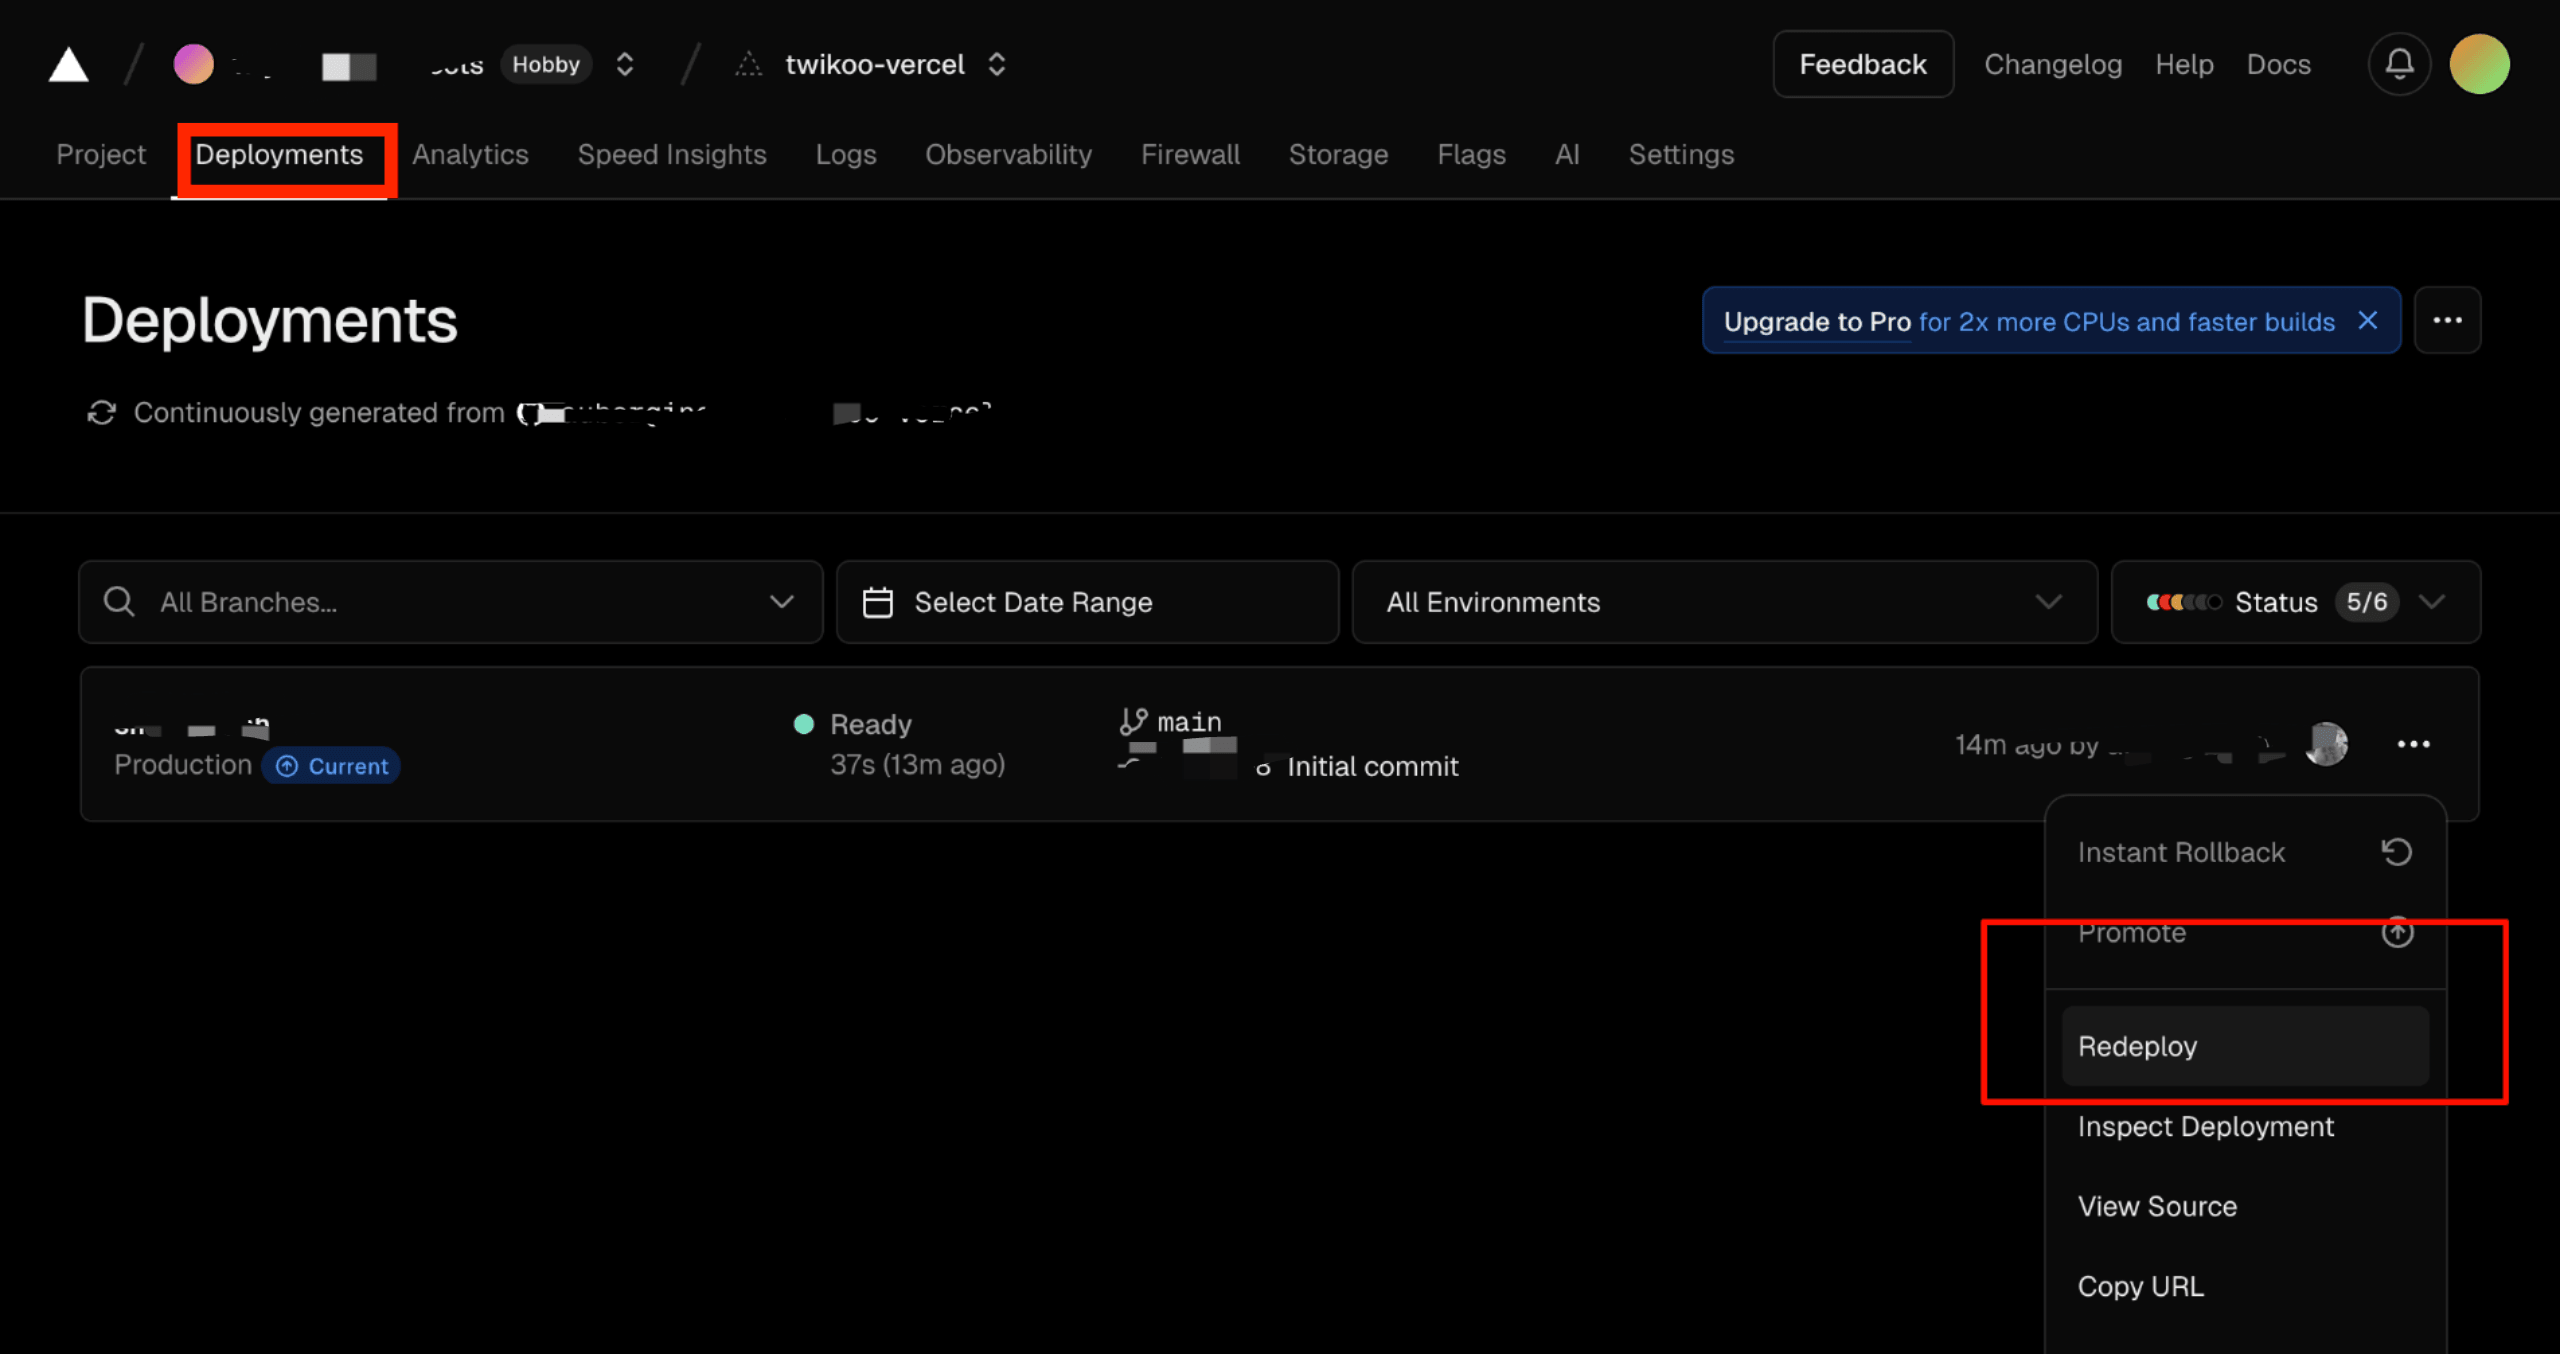Click the All Branches search field
The width and height of the screenshot is (2560, 1354).
(451, 602)
